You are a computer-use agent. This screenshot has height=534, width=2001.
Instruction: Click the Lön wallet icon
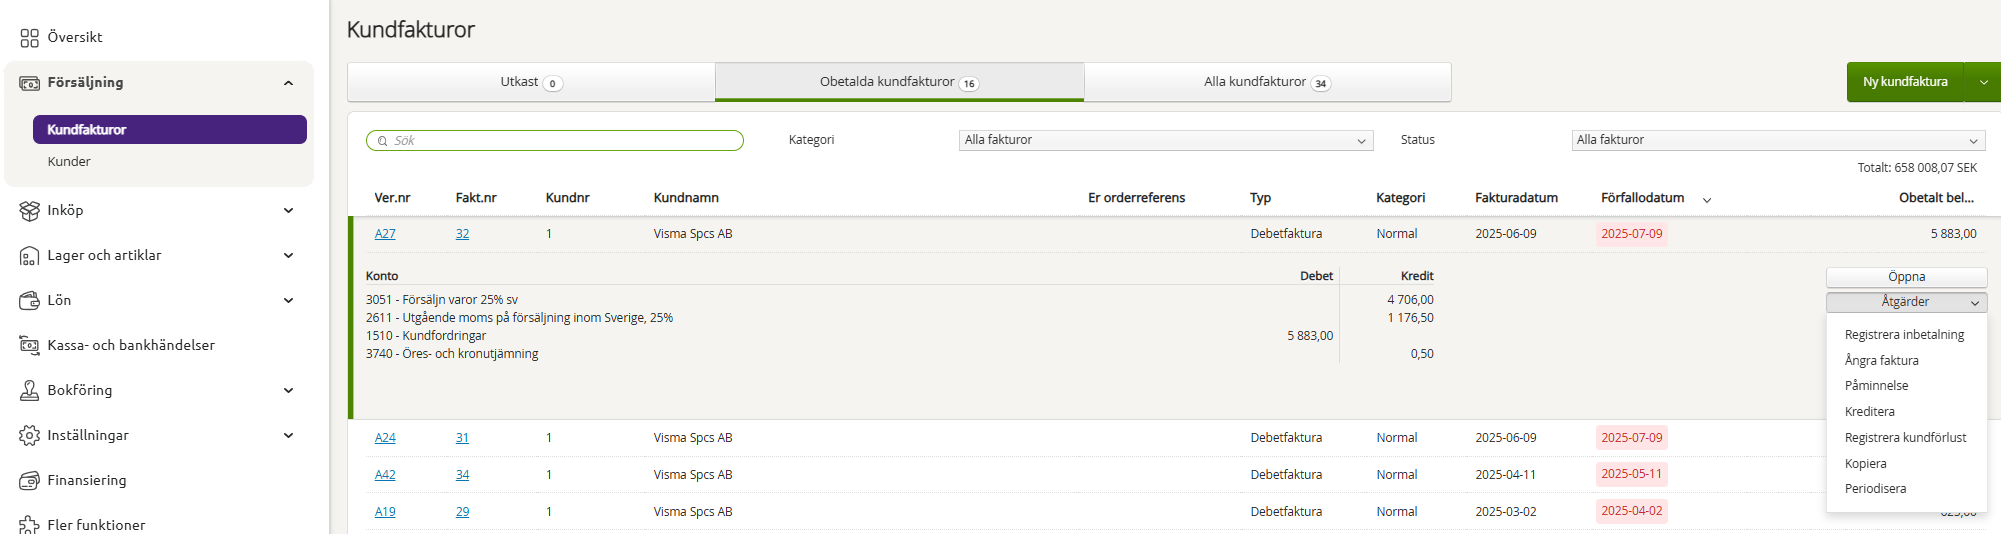(x=29, y=301)
